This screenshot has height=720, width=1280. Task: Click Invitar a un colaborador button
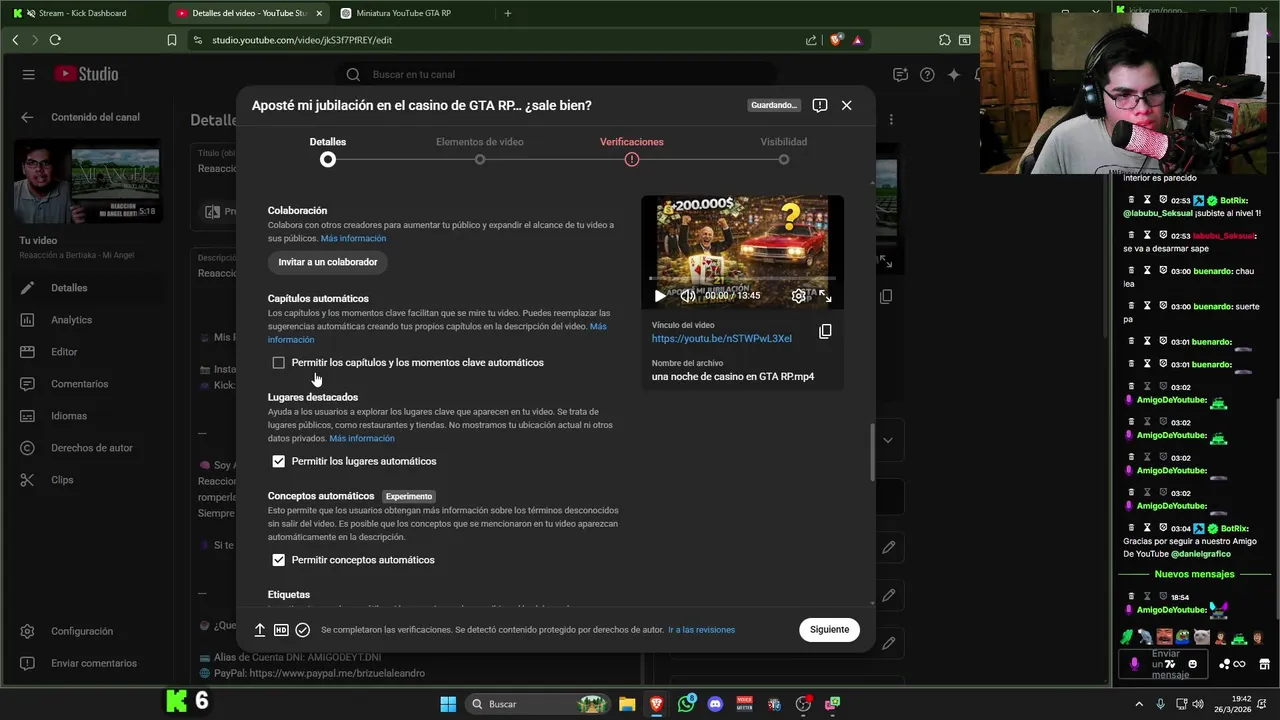point(328,262)
